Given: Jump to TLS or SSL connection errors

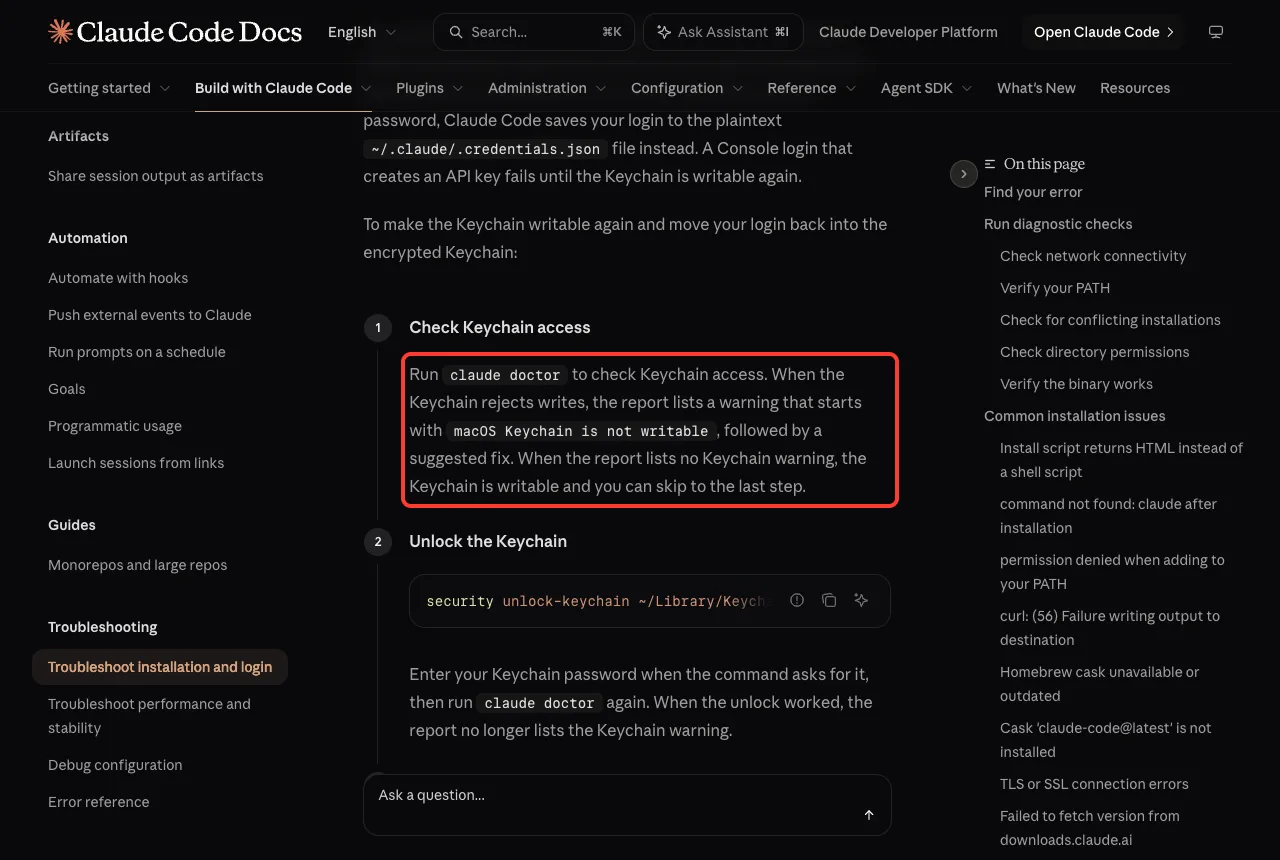Looking at the screenshot, I should [1094, 784].
